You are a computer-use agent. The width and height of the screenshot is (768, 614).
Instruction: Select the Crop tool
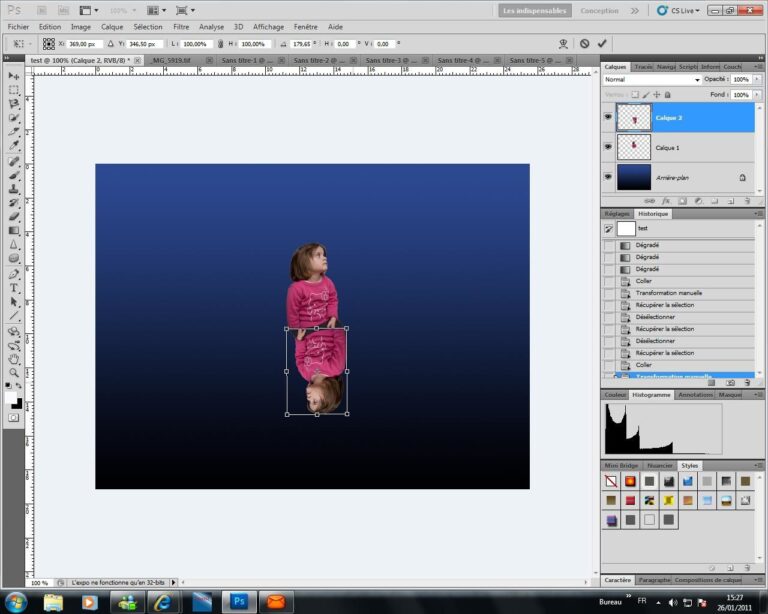(x=14, y=132)
